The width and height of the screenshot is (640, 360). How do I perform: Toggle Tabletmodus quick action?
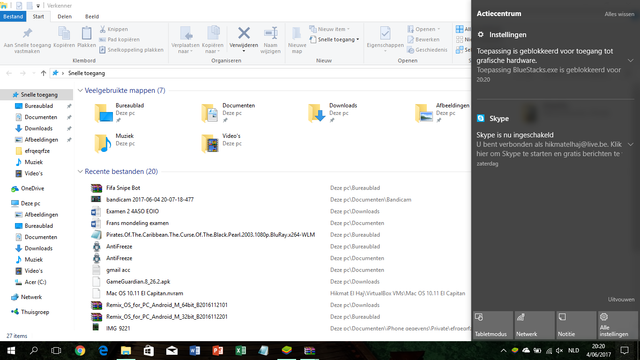pos(493,325)
